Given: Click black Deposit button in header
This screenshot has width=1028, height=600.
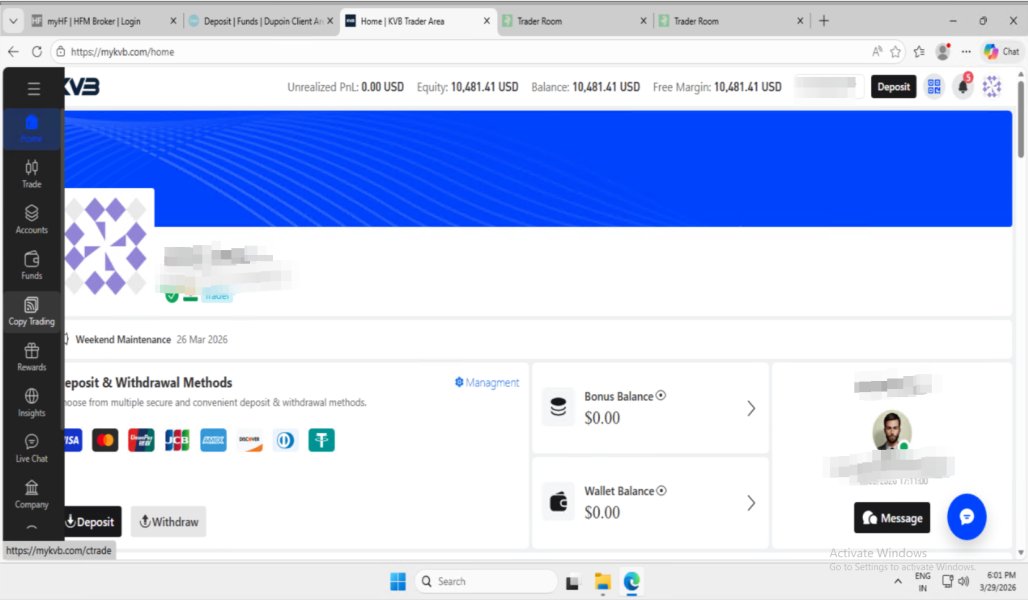Looking at the screenshot, I should tap(893, 87).
